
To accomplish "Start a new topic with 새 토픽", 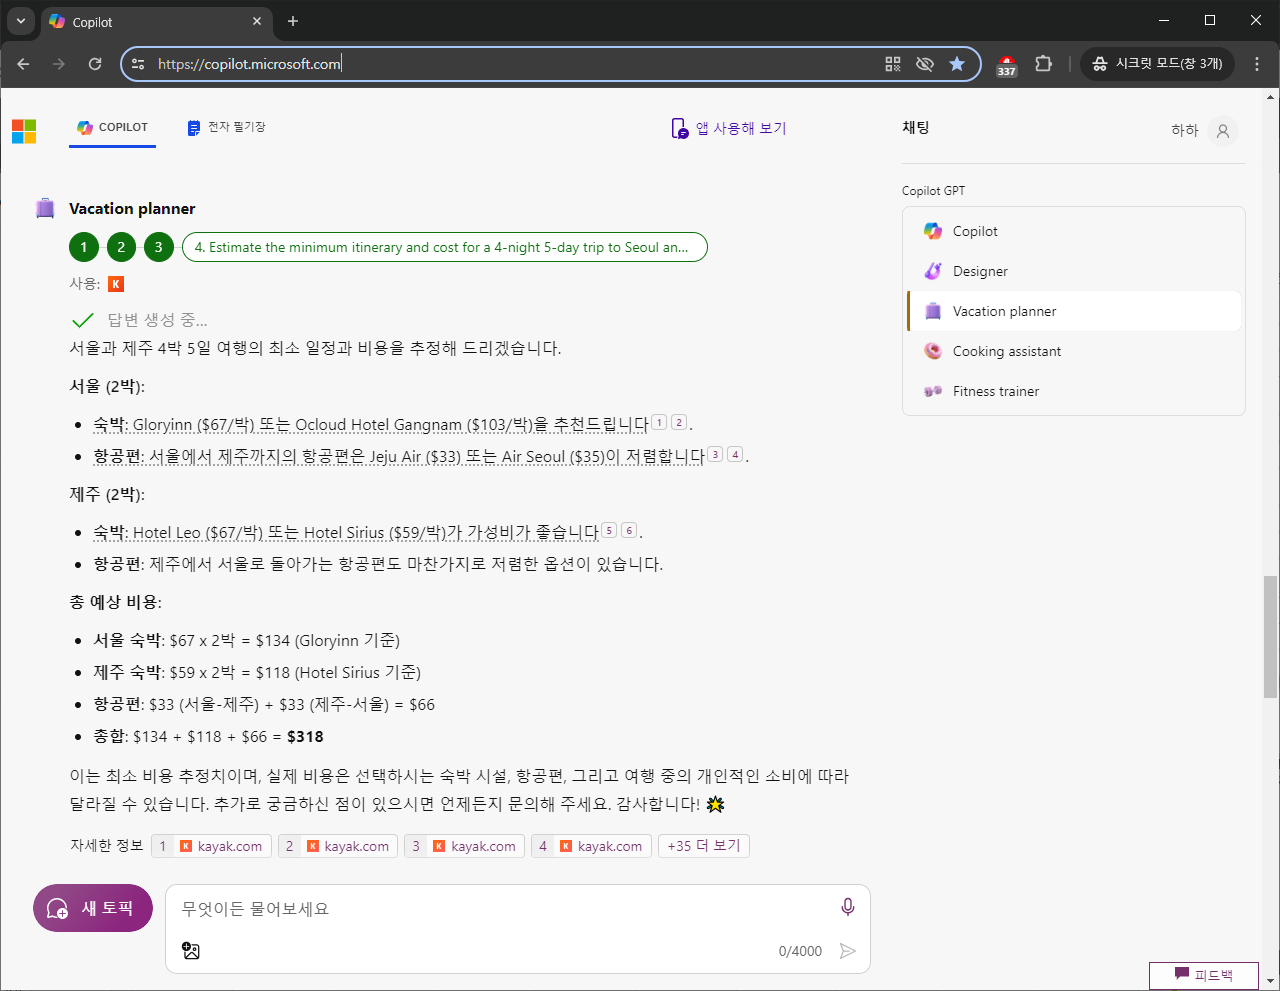I will pyautogui.click(x=93, y=908).
